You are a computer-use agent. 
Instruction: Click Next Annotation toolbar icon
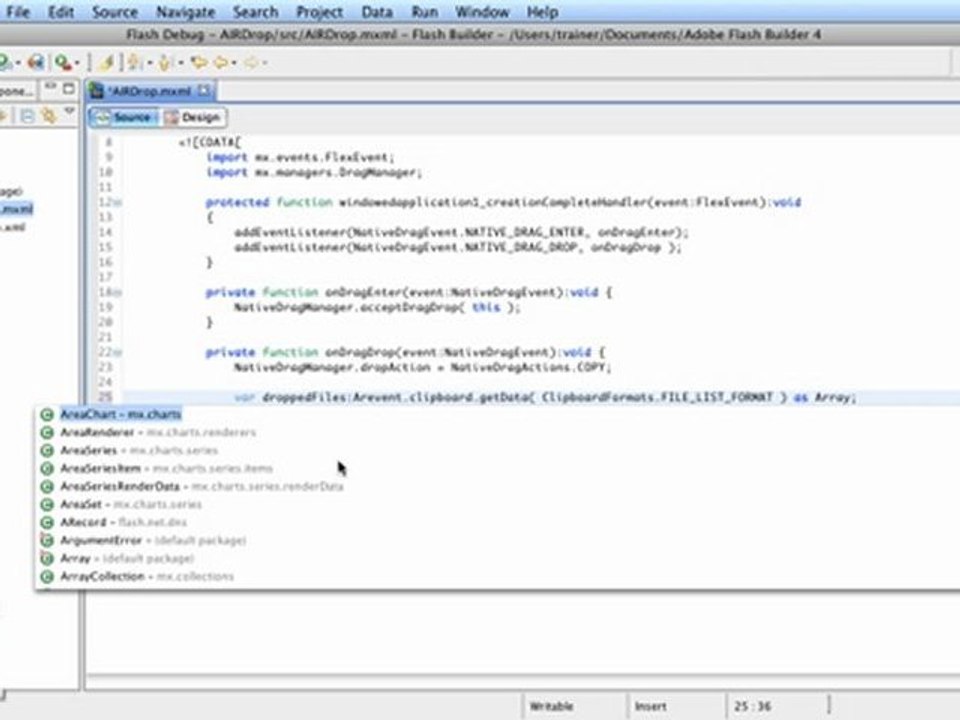[135, 62]
